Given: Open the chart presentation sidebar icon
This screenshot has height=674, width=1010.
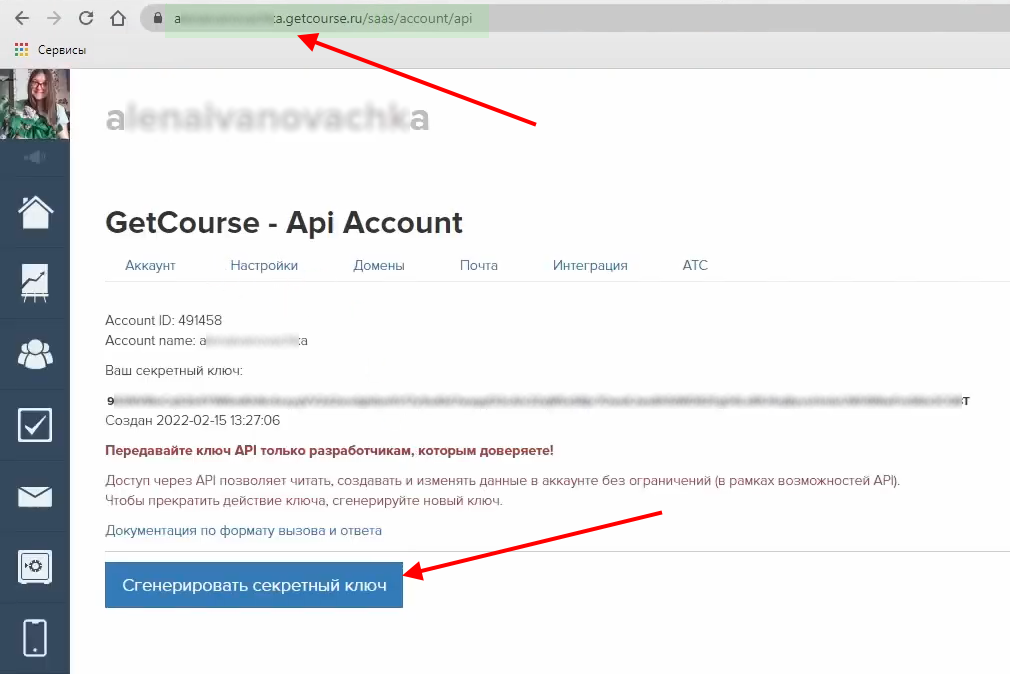Looking at the screenshot, I should (x=35, y=283).
